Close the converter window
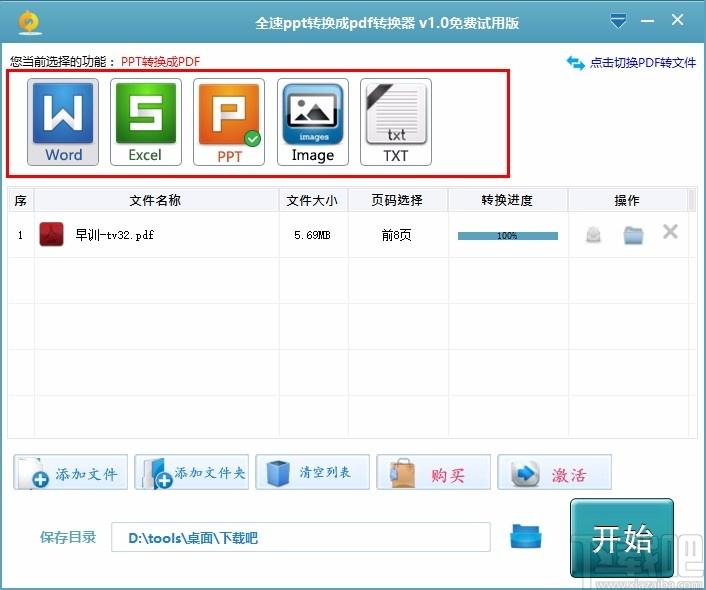This screenshot has height=590, width=706. tap(677, 20)
